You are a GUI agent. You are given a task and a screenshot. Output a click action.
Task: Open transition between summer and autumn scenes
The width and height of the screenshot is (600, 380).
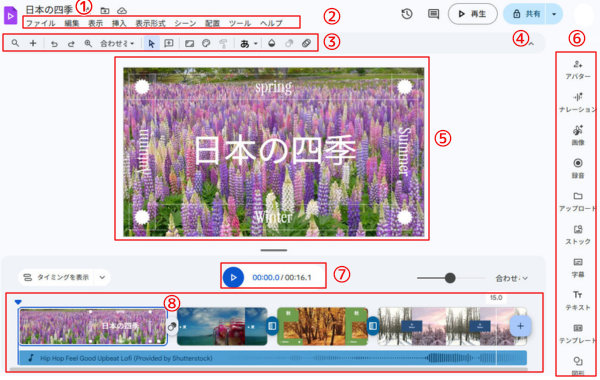[272, 326]
